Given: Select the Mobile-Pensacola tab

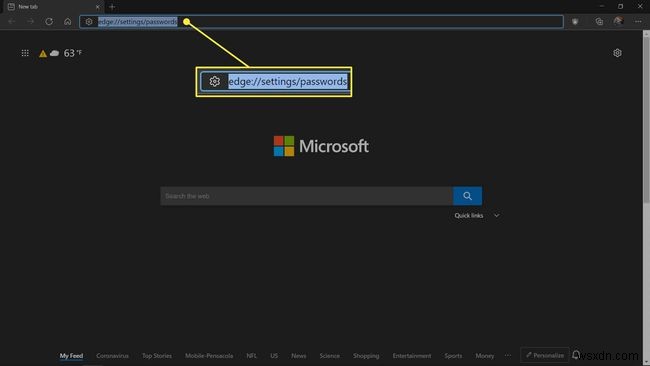Looking at the screenshot, I should tap(209, 356).
